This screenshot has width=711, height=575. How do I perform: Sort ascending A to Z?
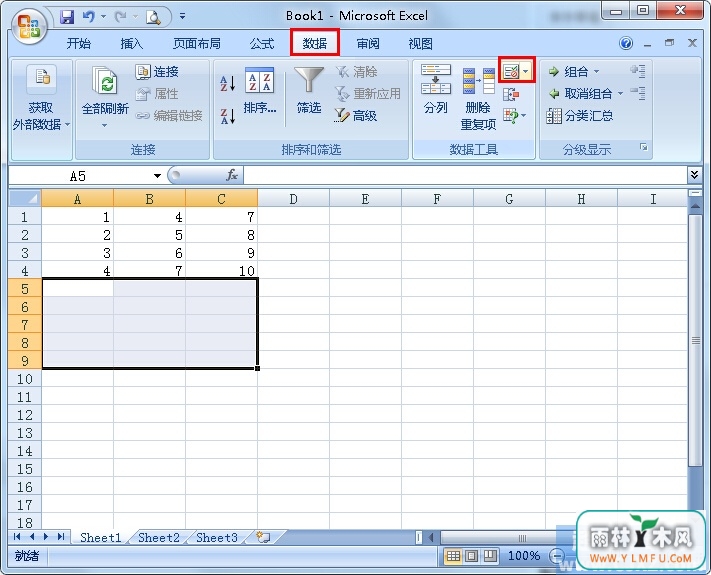(227, 83)
